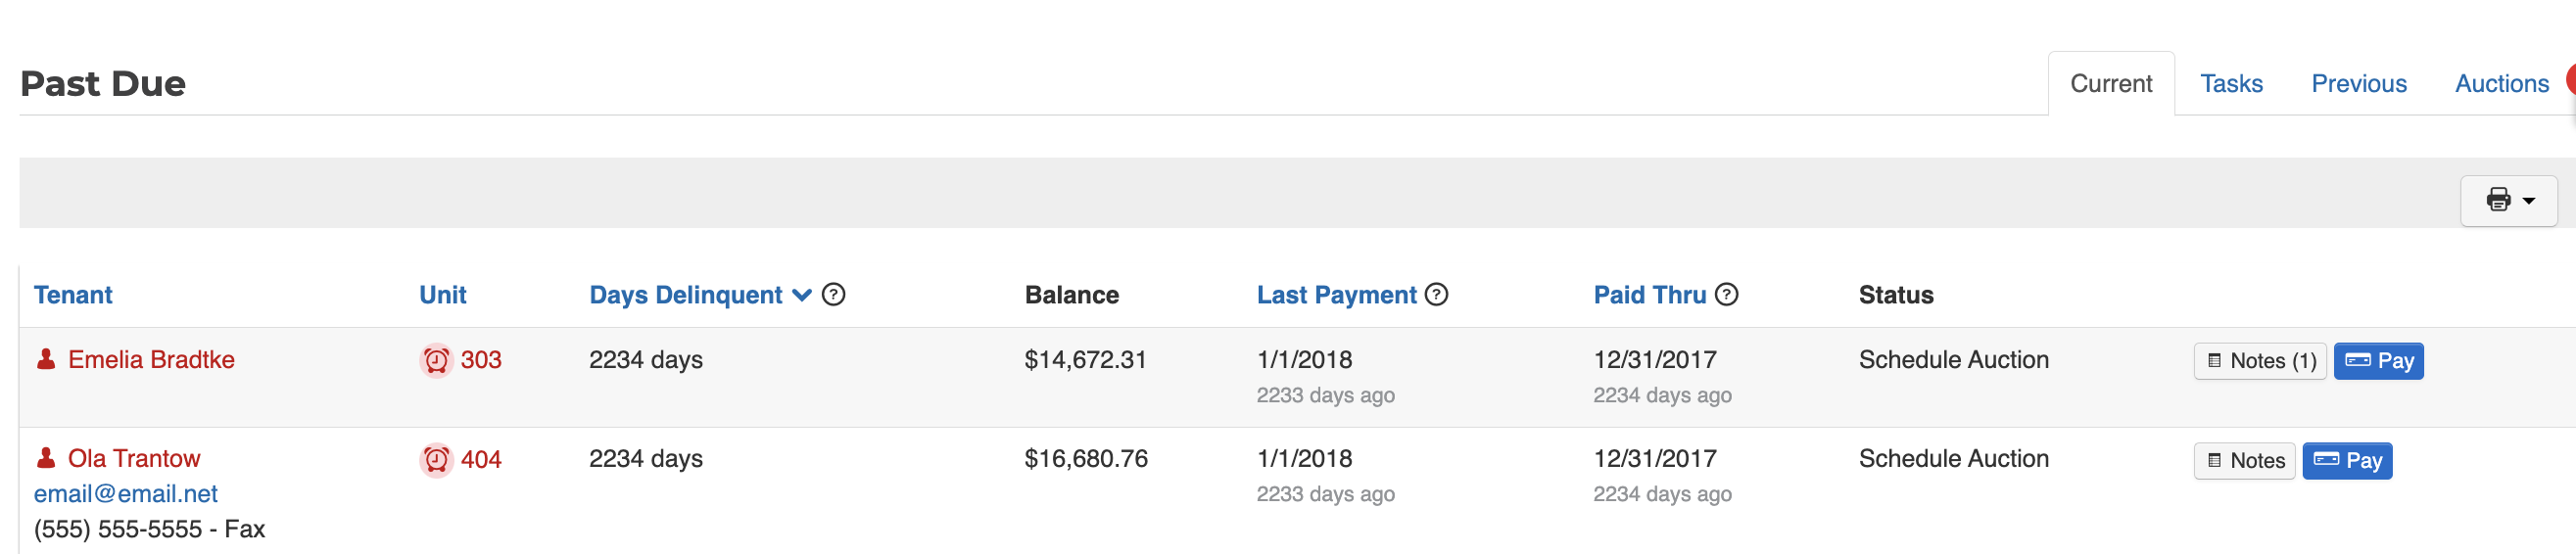Image resolution: width=2576 pixels, height=554 pixels.
Task: Click Pay button for Emelia Bradtke
Action: (2378, 361)
